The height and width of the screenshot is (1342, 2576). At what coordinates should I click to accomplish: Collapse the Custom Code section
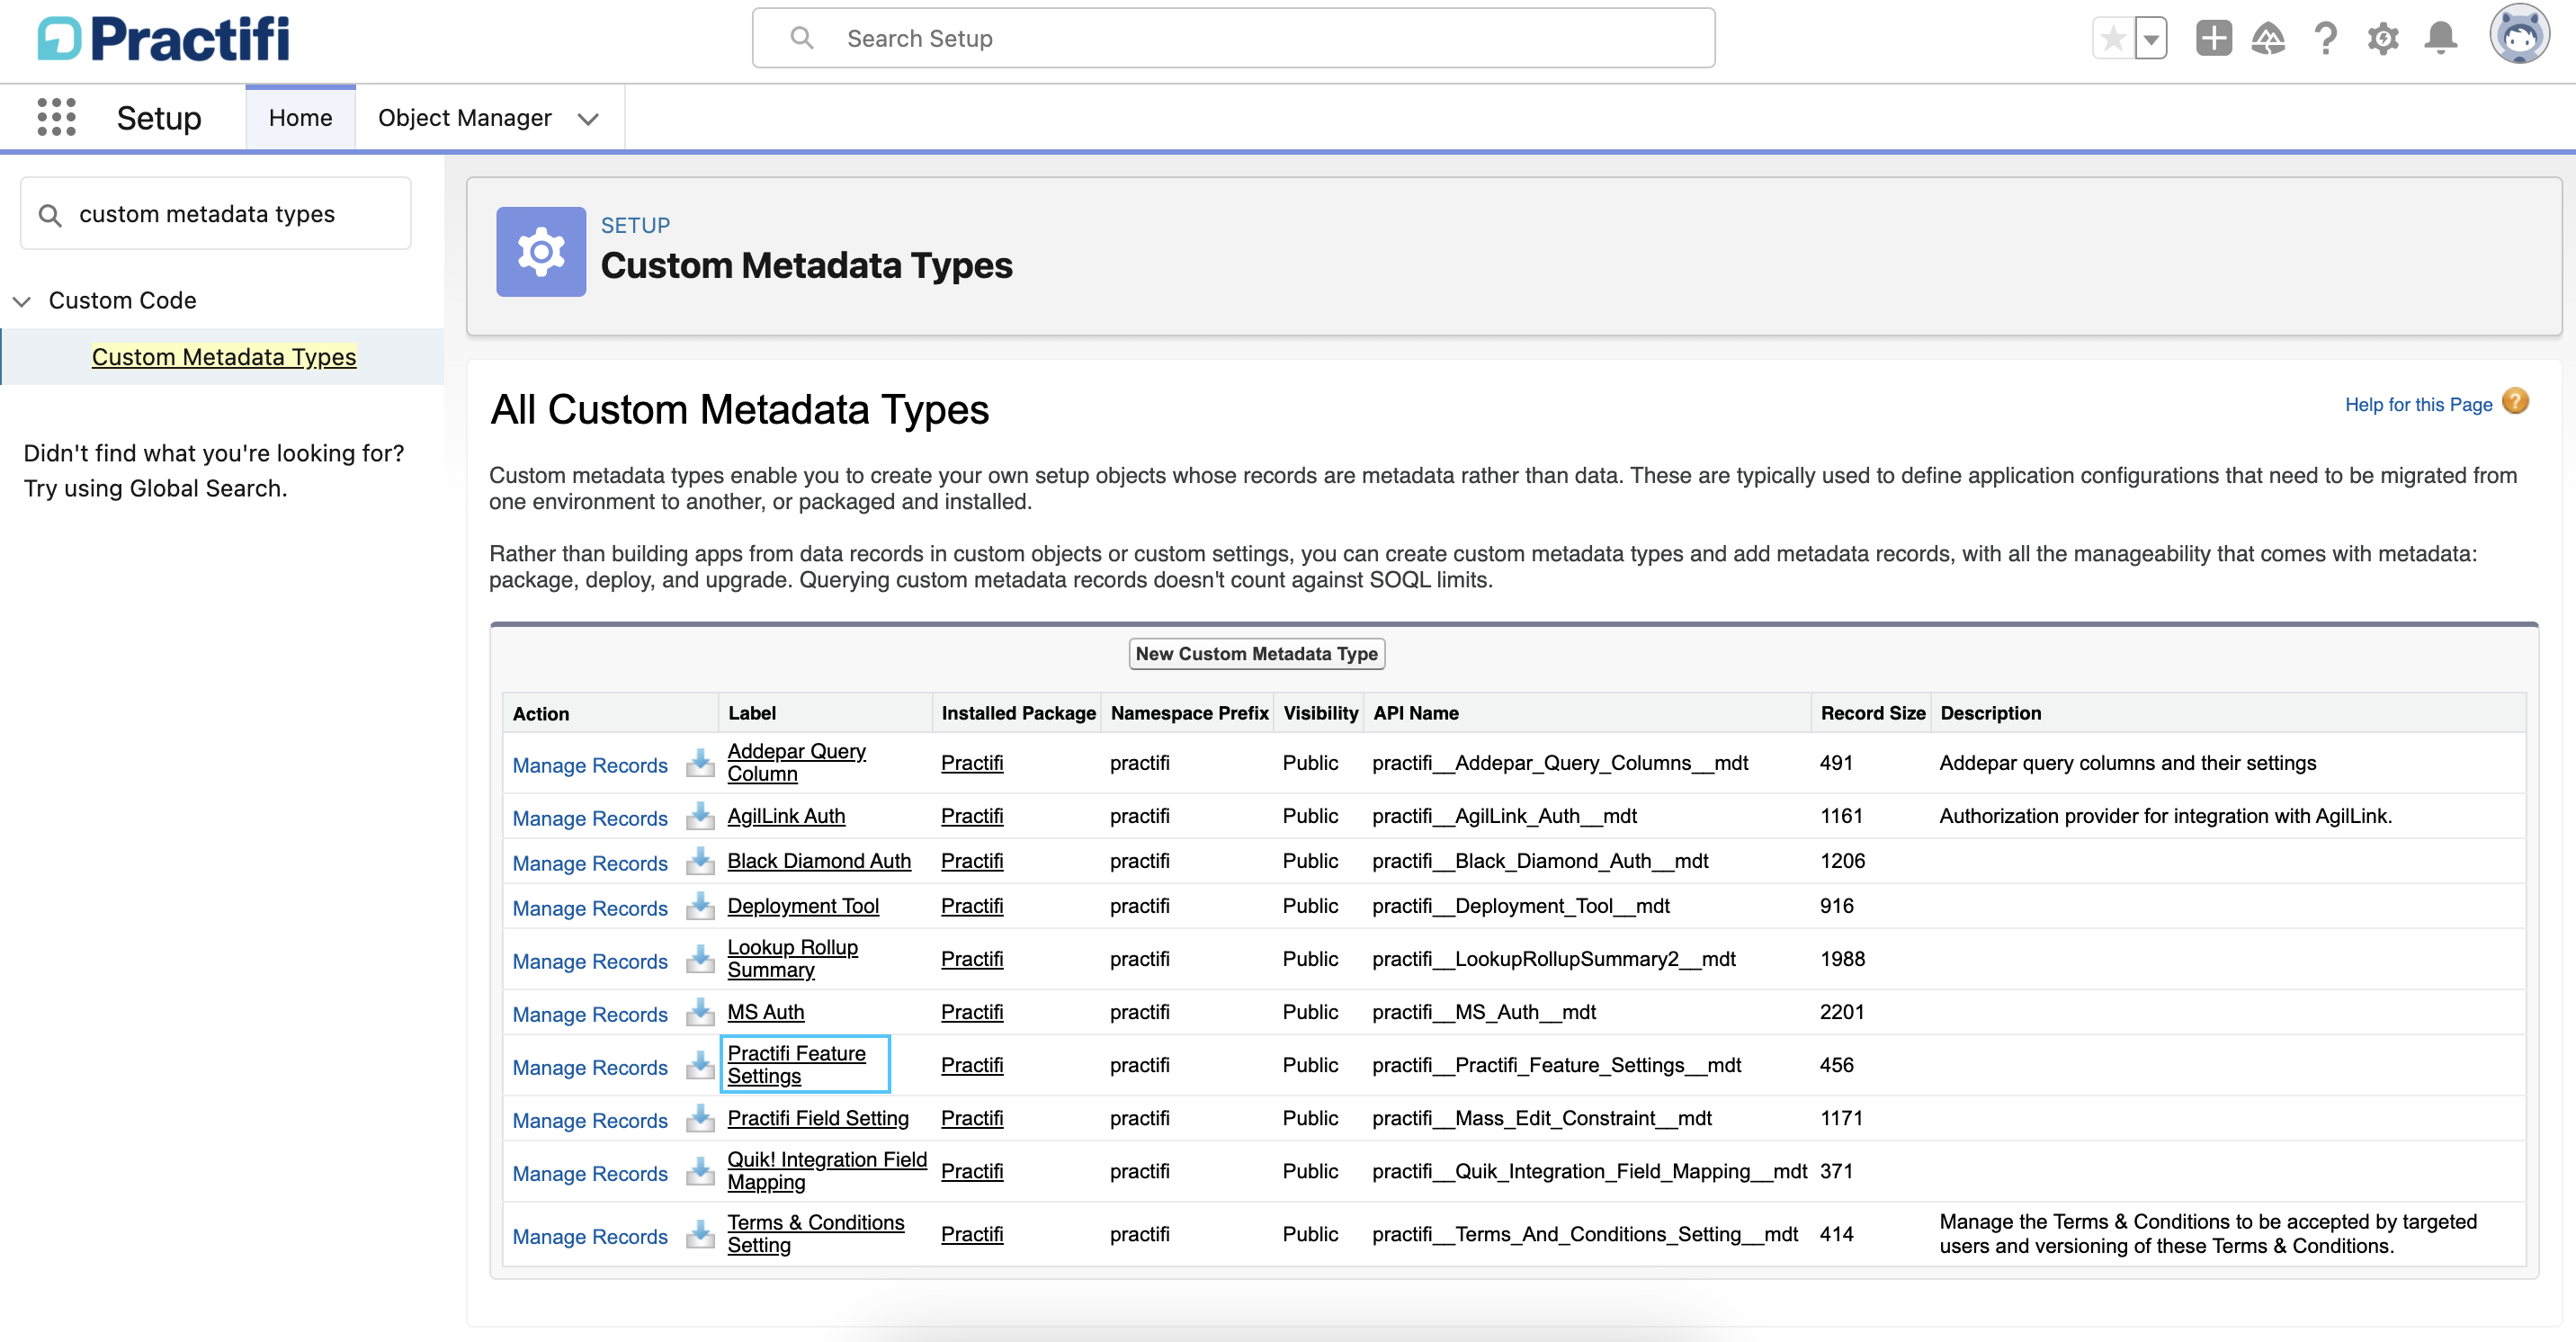click(22, 301)
